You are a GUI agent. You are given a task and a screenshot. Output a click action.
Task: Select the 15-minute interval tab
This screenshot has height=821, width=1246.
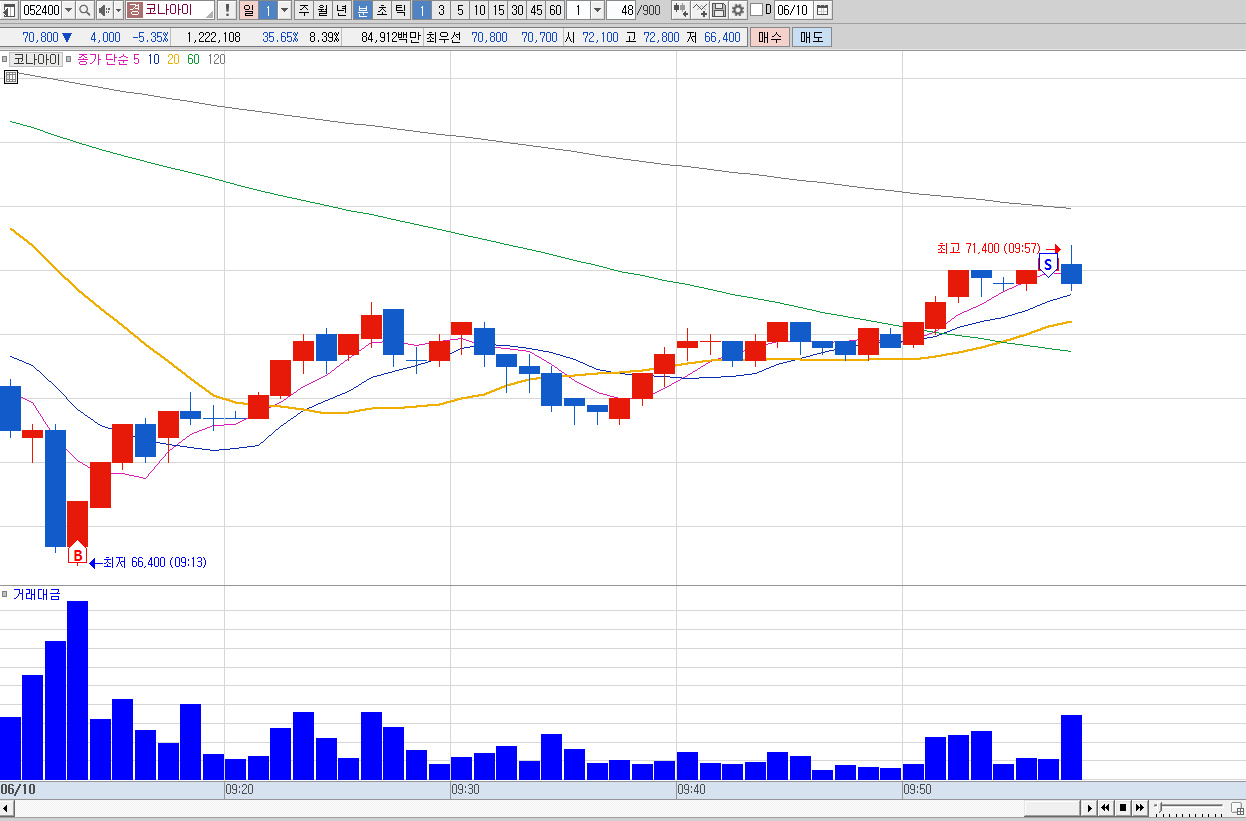(x=498, y=10)
